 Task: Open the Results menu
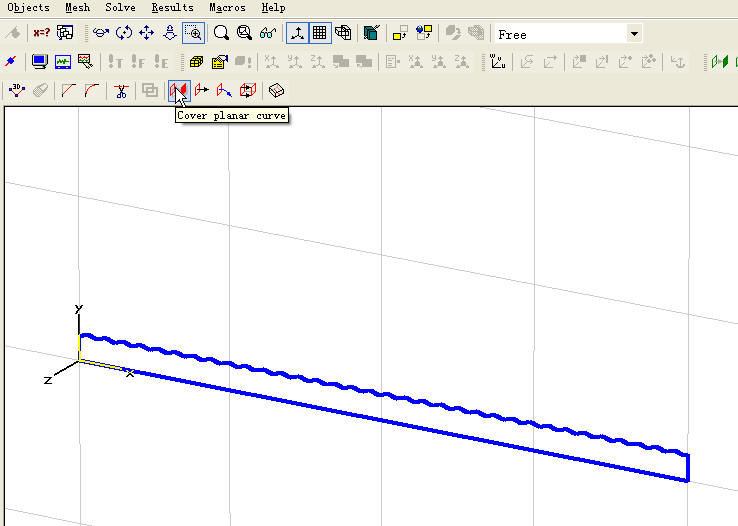172,7
